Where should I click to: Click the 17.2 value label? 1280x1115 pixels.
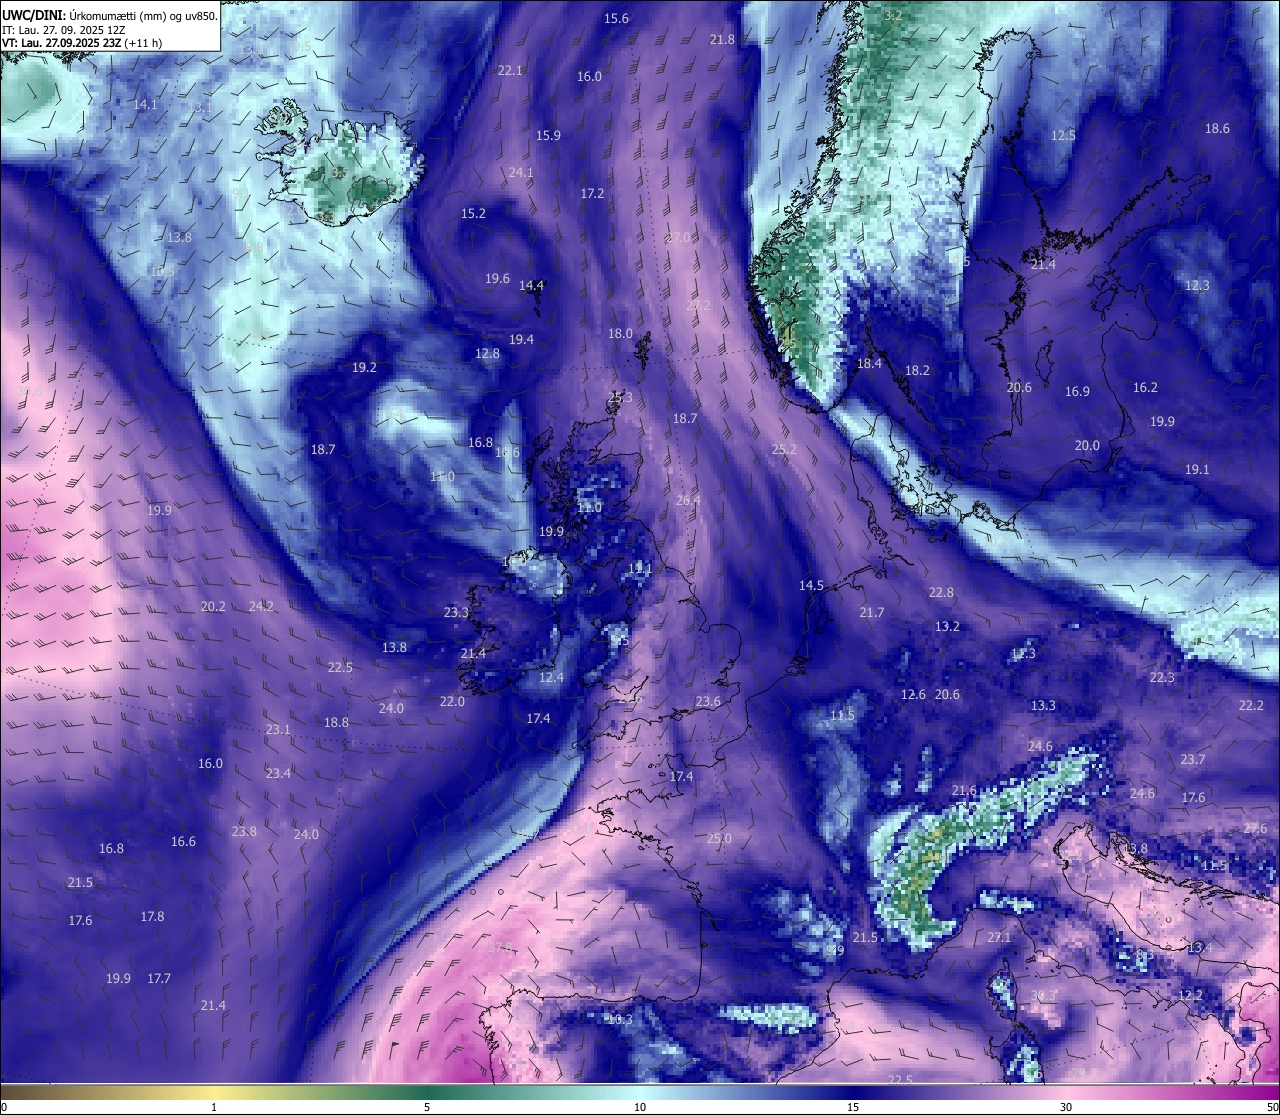point(592,193)
